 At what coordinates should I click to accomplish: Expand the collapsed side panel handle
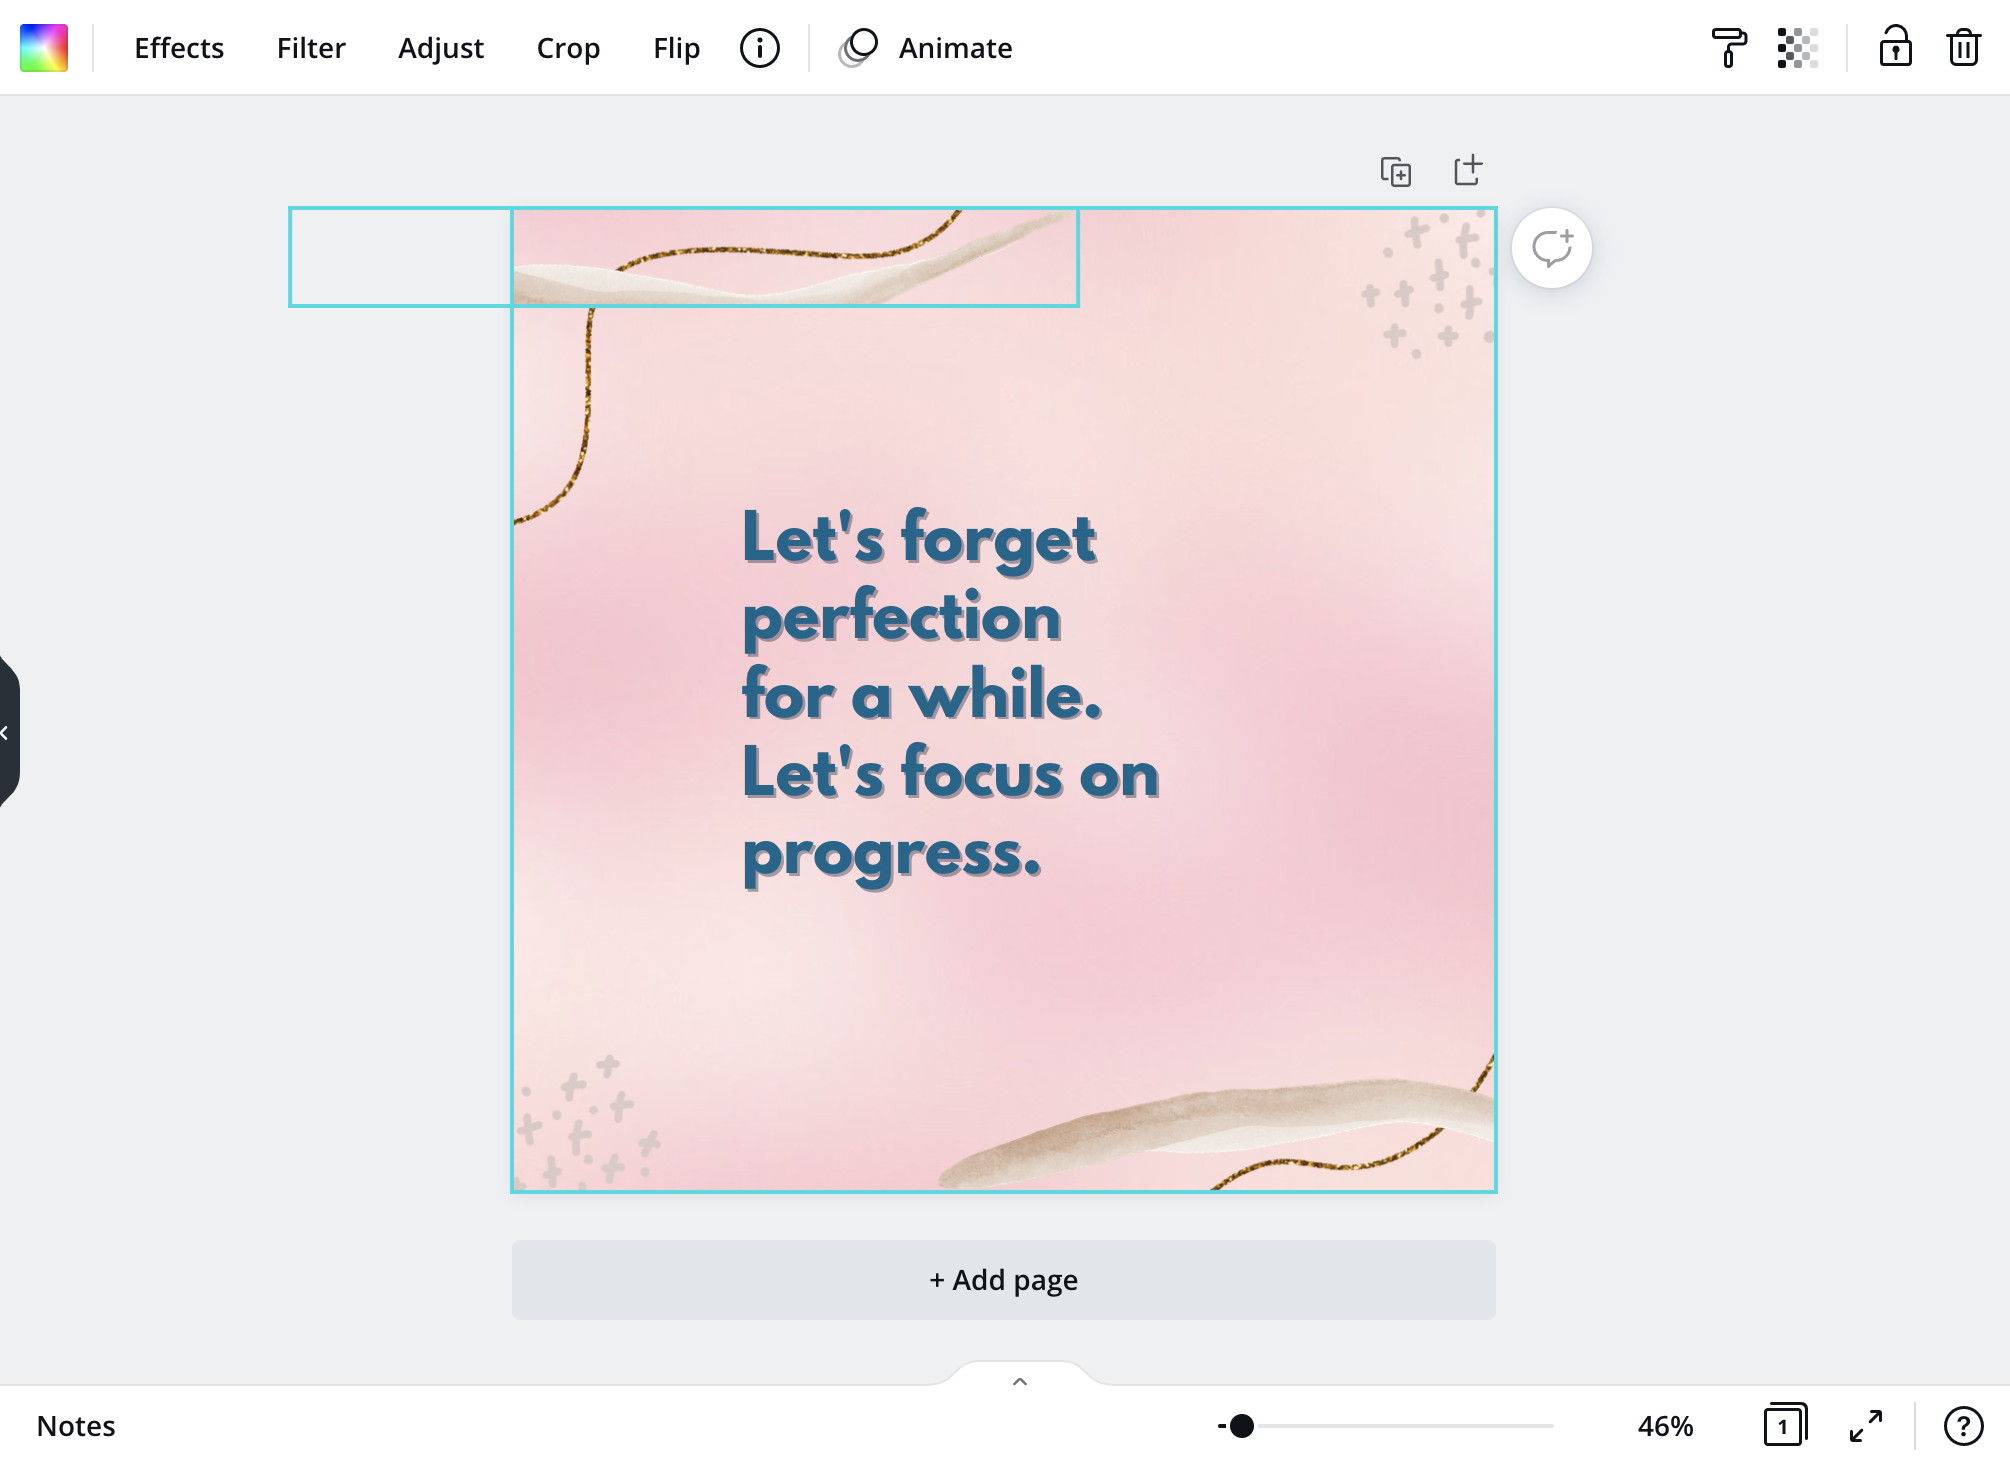point(8,732)
